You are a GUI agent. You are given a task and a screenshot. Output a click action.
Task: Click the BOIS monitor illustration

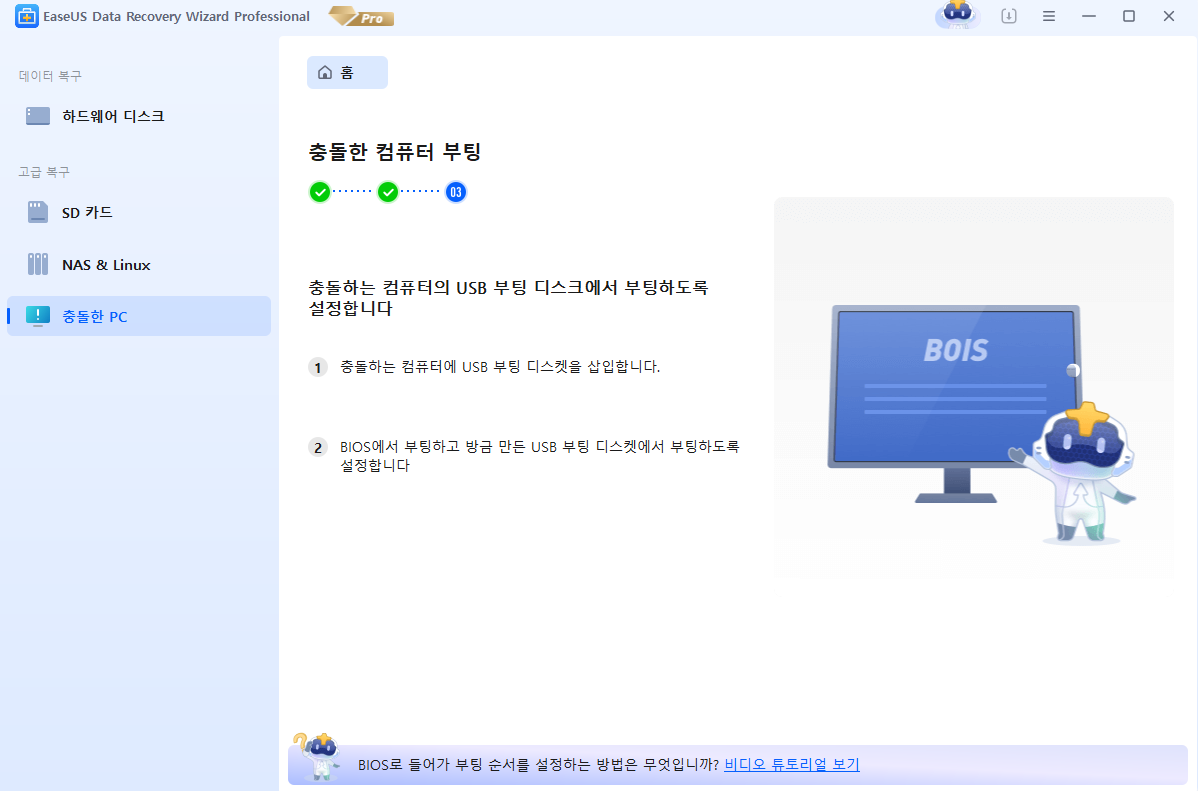[955, 404]
